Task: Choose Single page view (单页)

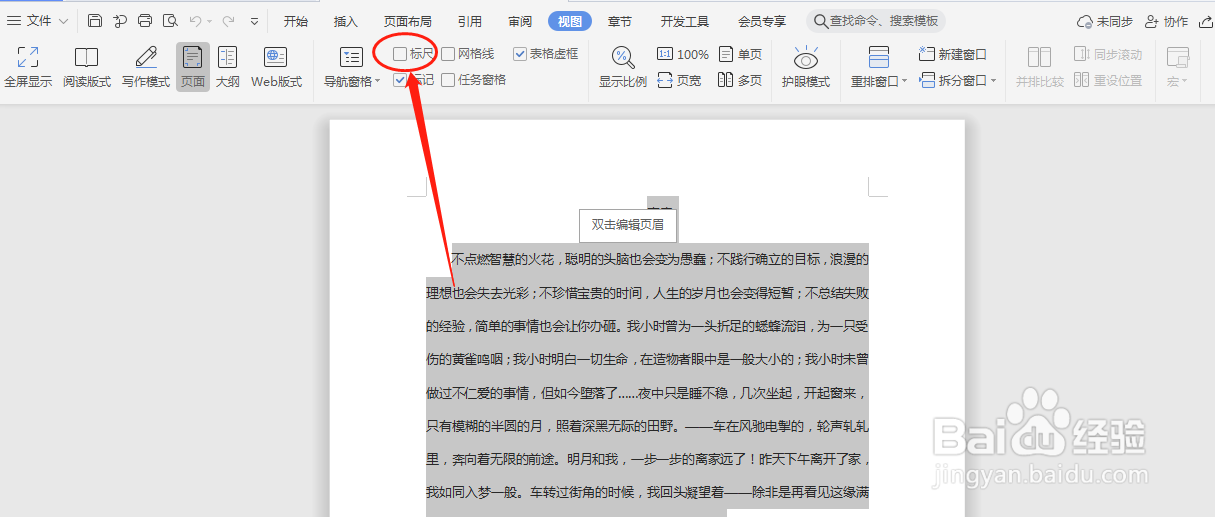Action: (x=740, y=54)
